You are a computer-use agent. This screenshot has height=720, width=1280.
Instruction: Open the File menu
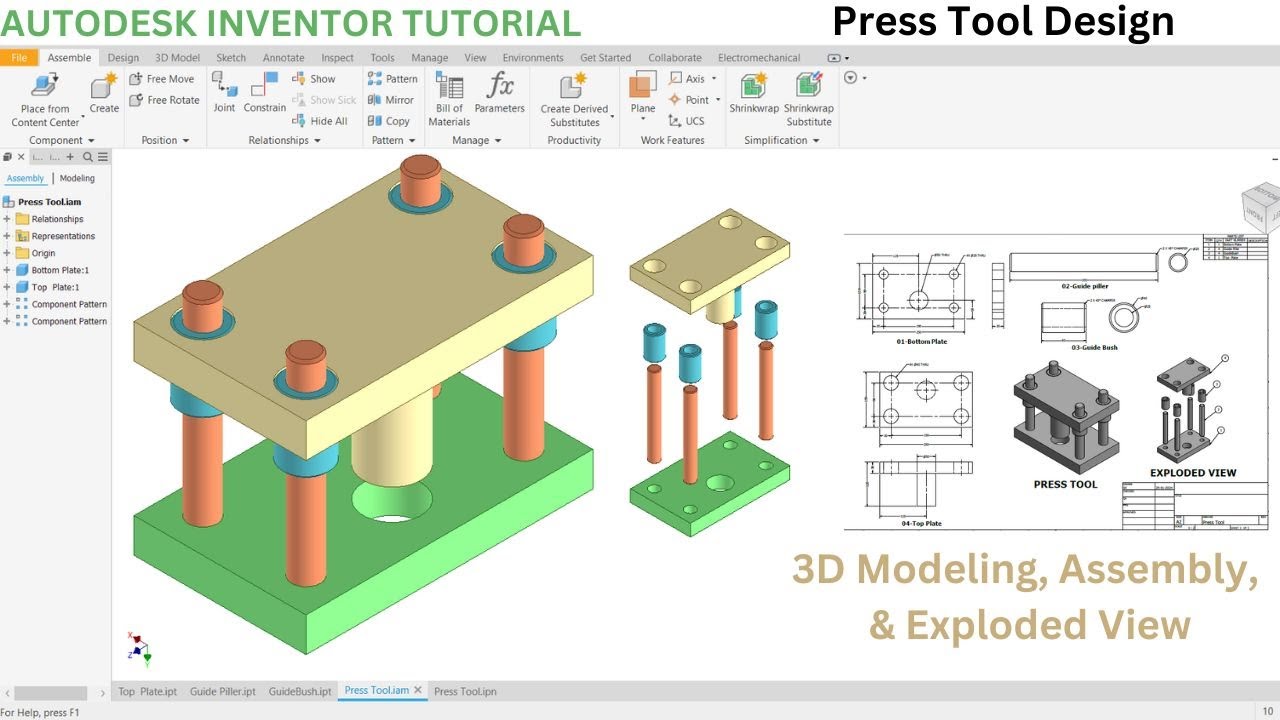tap(19, 58)
